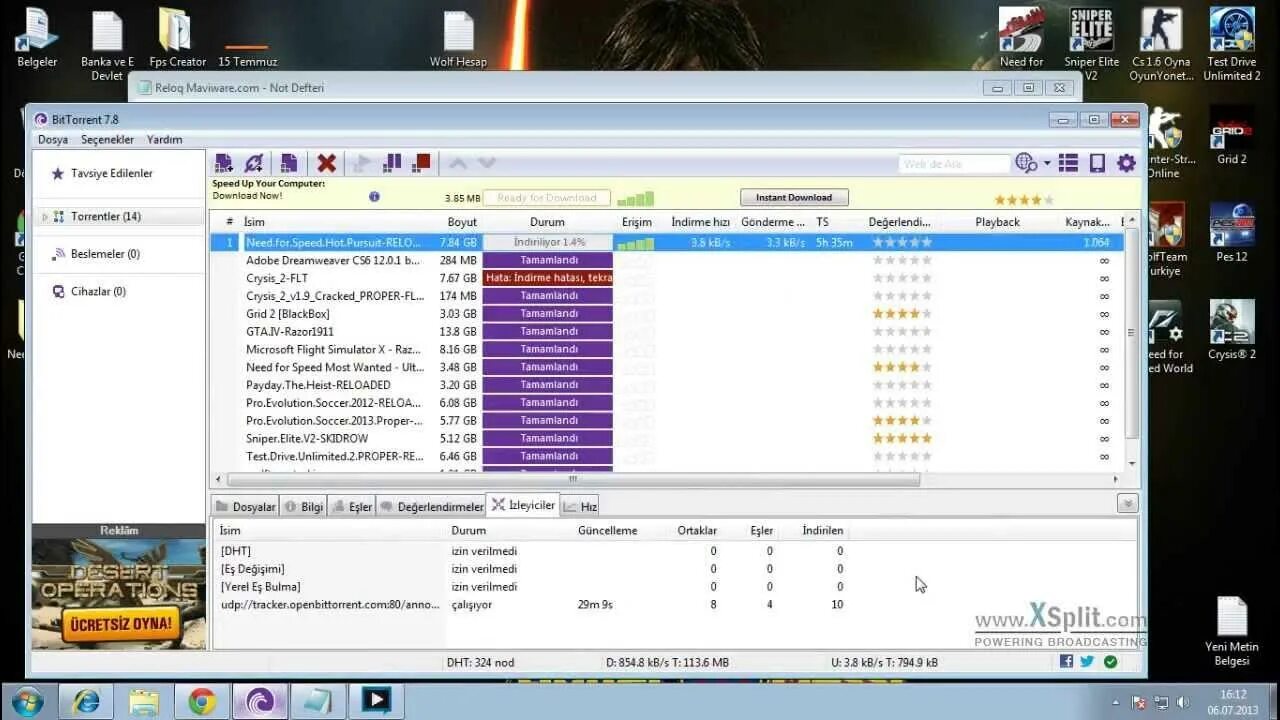Open Preferences via the gear icon
1280x720 pixels.
1126,163
